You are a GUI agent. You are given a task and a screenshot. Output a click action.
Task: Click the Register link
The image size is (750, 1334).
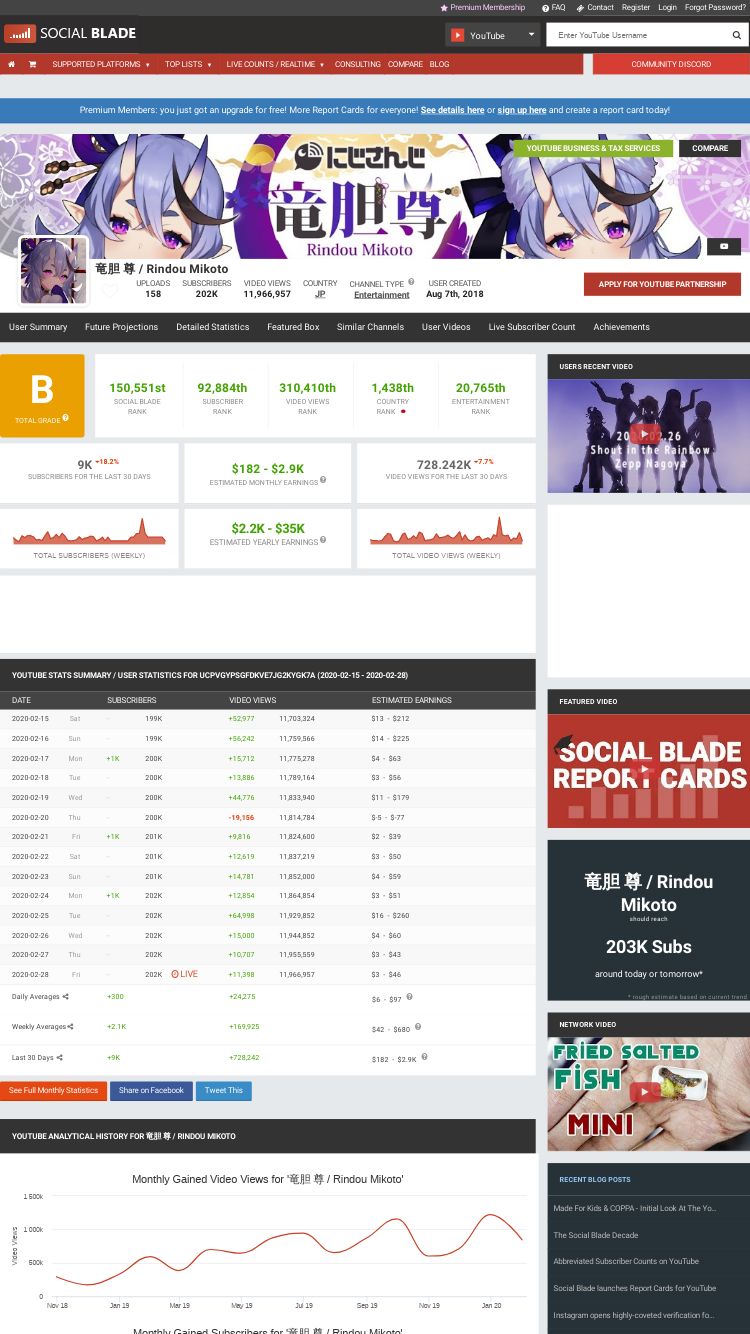tap(636, 7)
